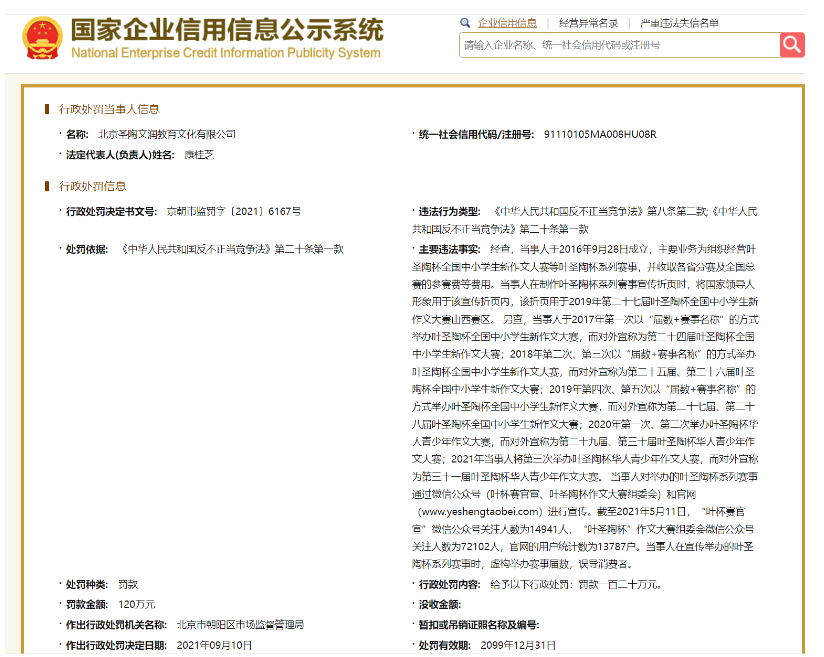Viewport: 824px width, 657px height.
Task: Click the 主要违法事实 label
Action: coord(449,250)
